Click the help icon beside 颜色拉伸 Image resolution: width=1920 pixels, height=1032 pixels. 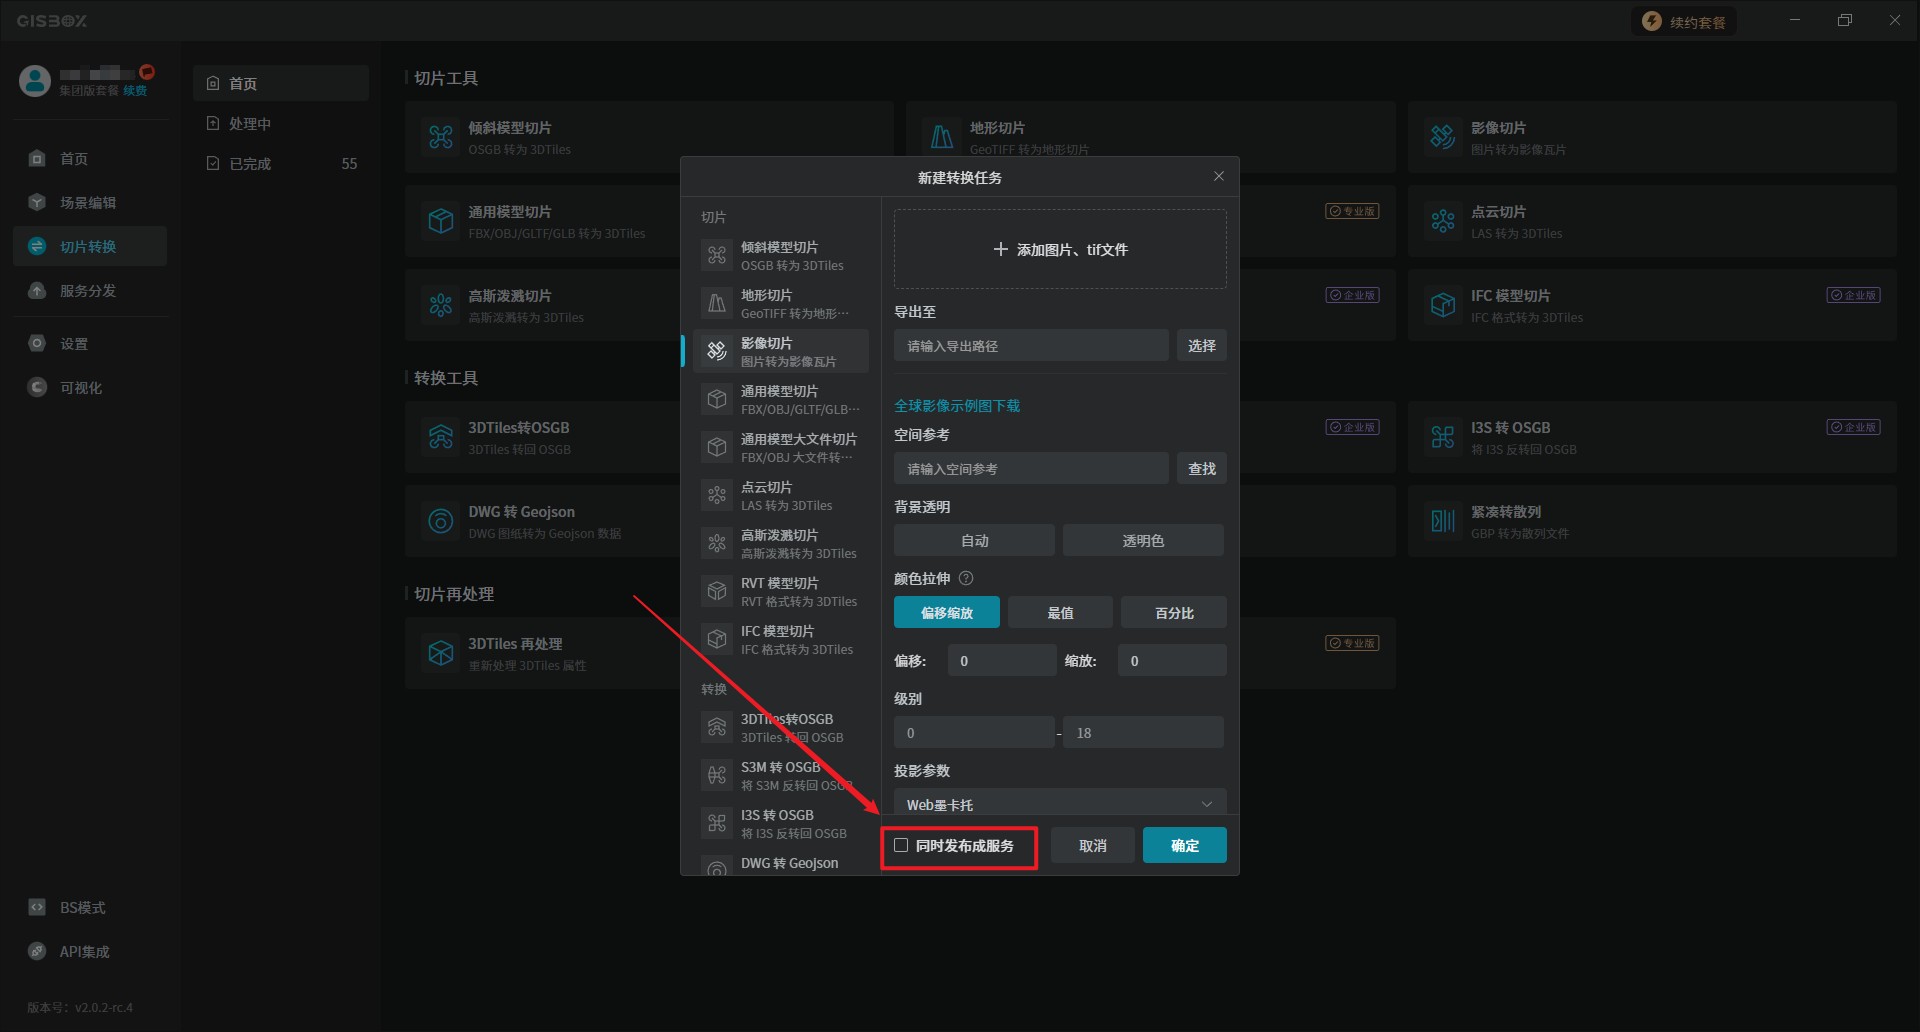click(x=966, y=578)
